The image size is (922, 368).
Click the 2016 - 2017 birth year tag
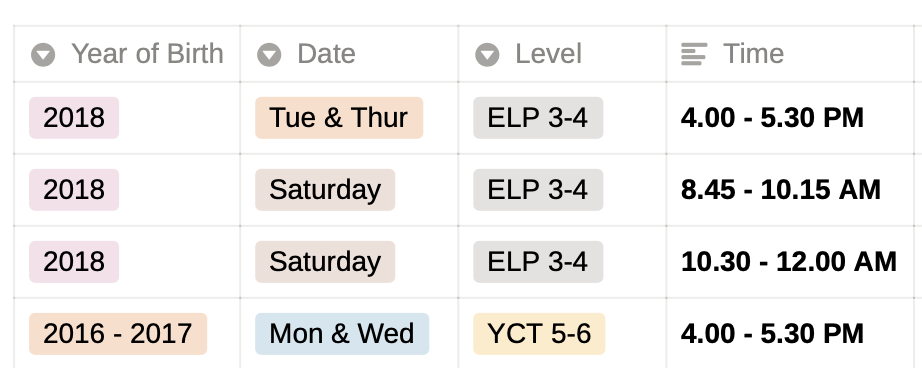(118, 334)
